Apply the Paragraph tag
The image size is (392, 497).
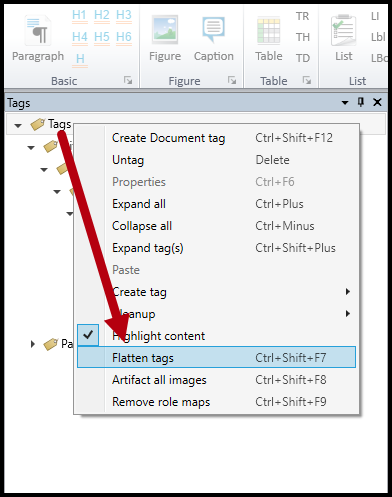[x=38, y=40]
